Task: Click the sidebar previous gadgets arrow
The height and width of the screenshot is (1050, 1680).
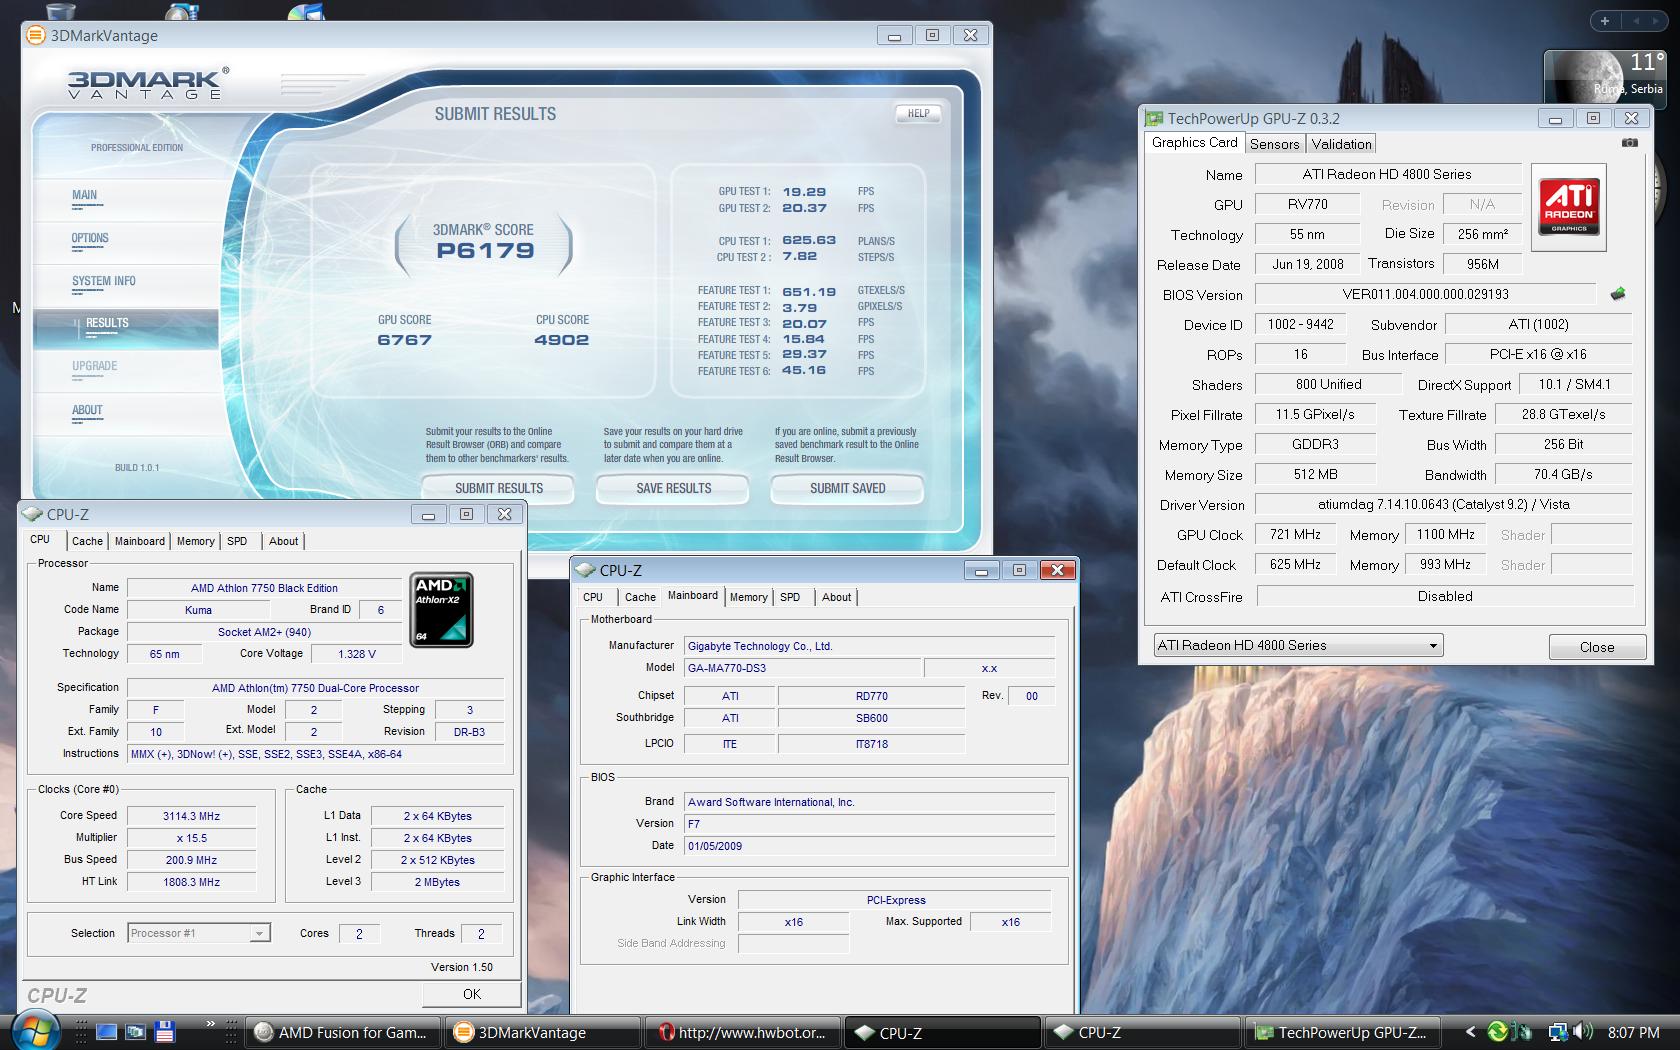Action: click(1636, 20)
